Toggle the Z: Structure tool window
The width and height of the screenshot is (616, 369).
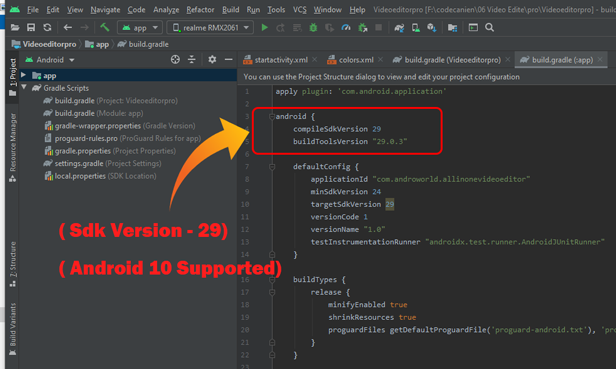[13, 264]
